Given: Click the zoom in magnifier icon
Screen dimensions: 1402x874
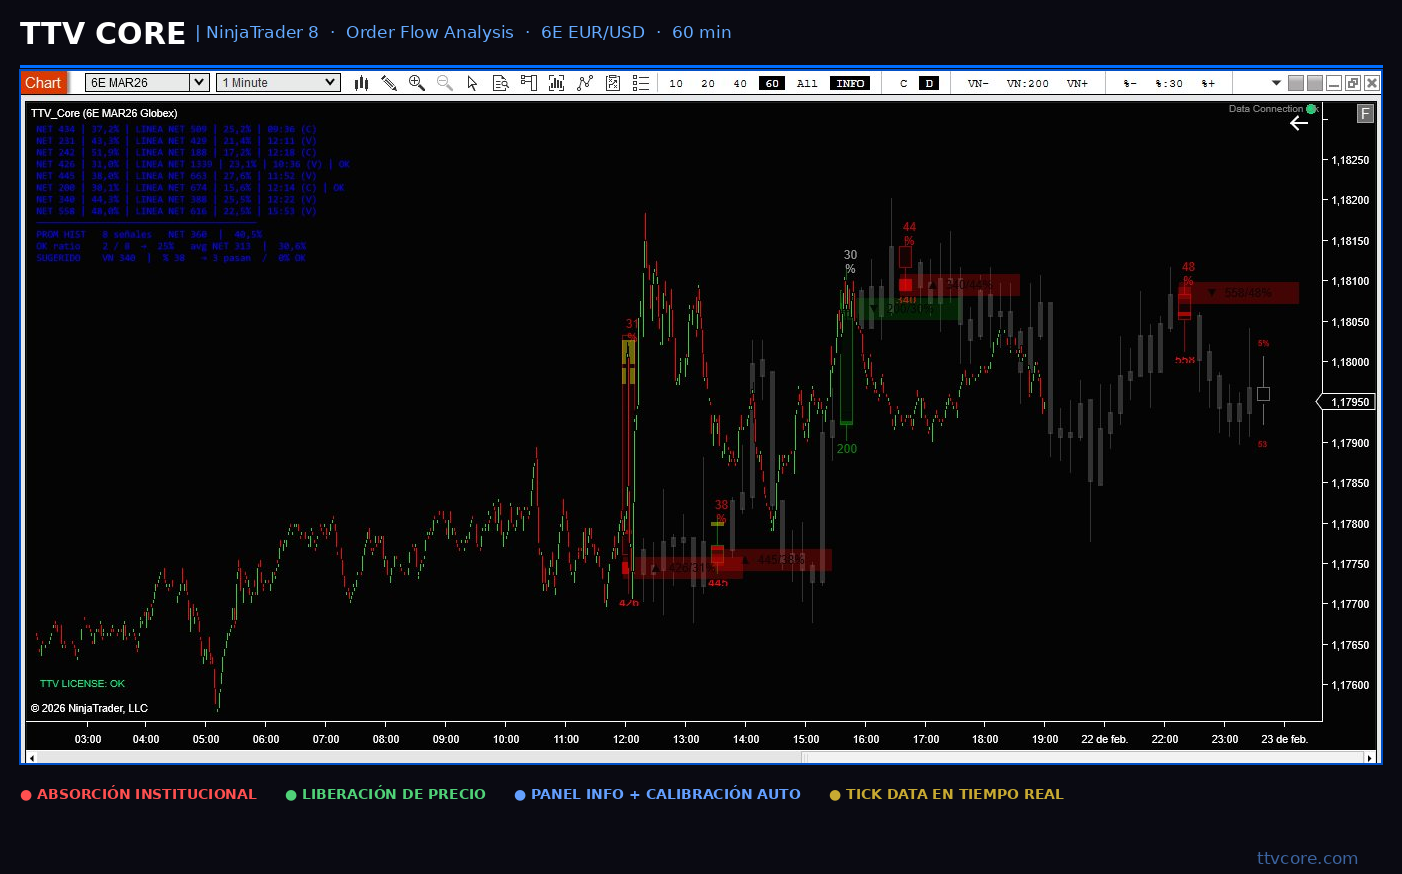Looking at the screenshot, I should [x=417, y=83].
